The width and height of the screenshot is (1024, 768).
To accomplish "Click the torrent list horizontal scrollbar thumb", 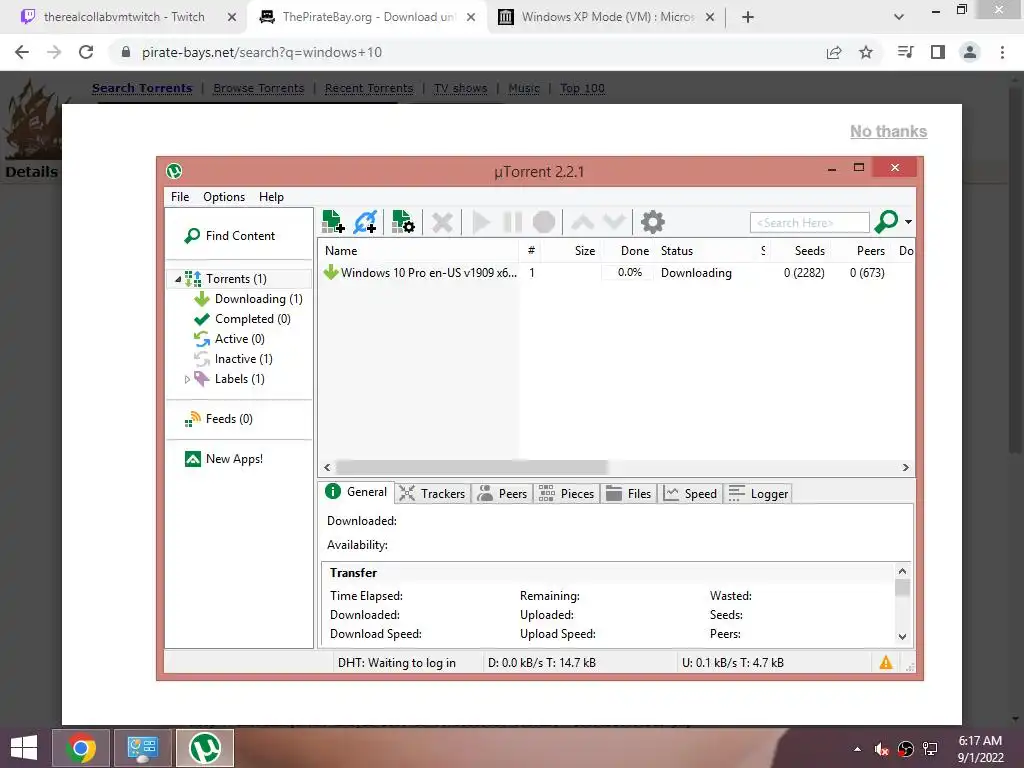I will tap(472, 468).
